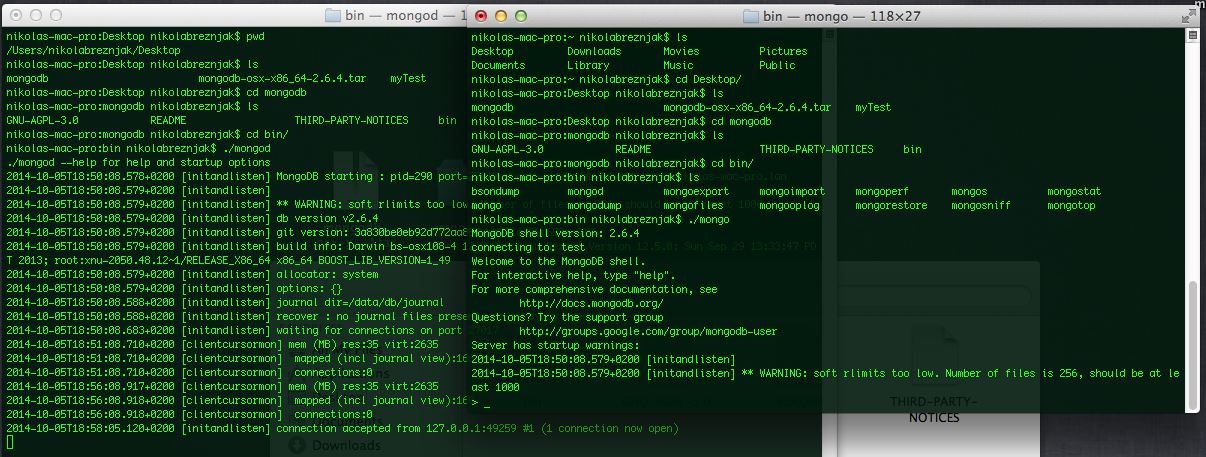Click the green cursor block in the mongod window
Image resolution: width=1206 pixels, height=457 pixels.
pos(10,441)
